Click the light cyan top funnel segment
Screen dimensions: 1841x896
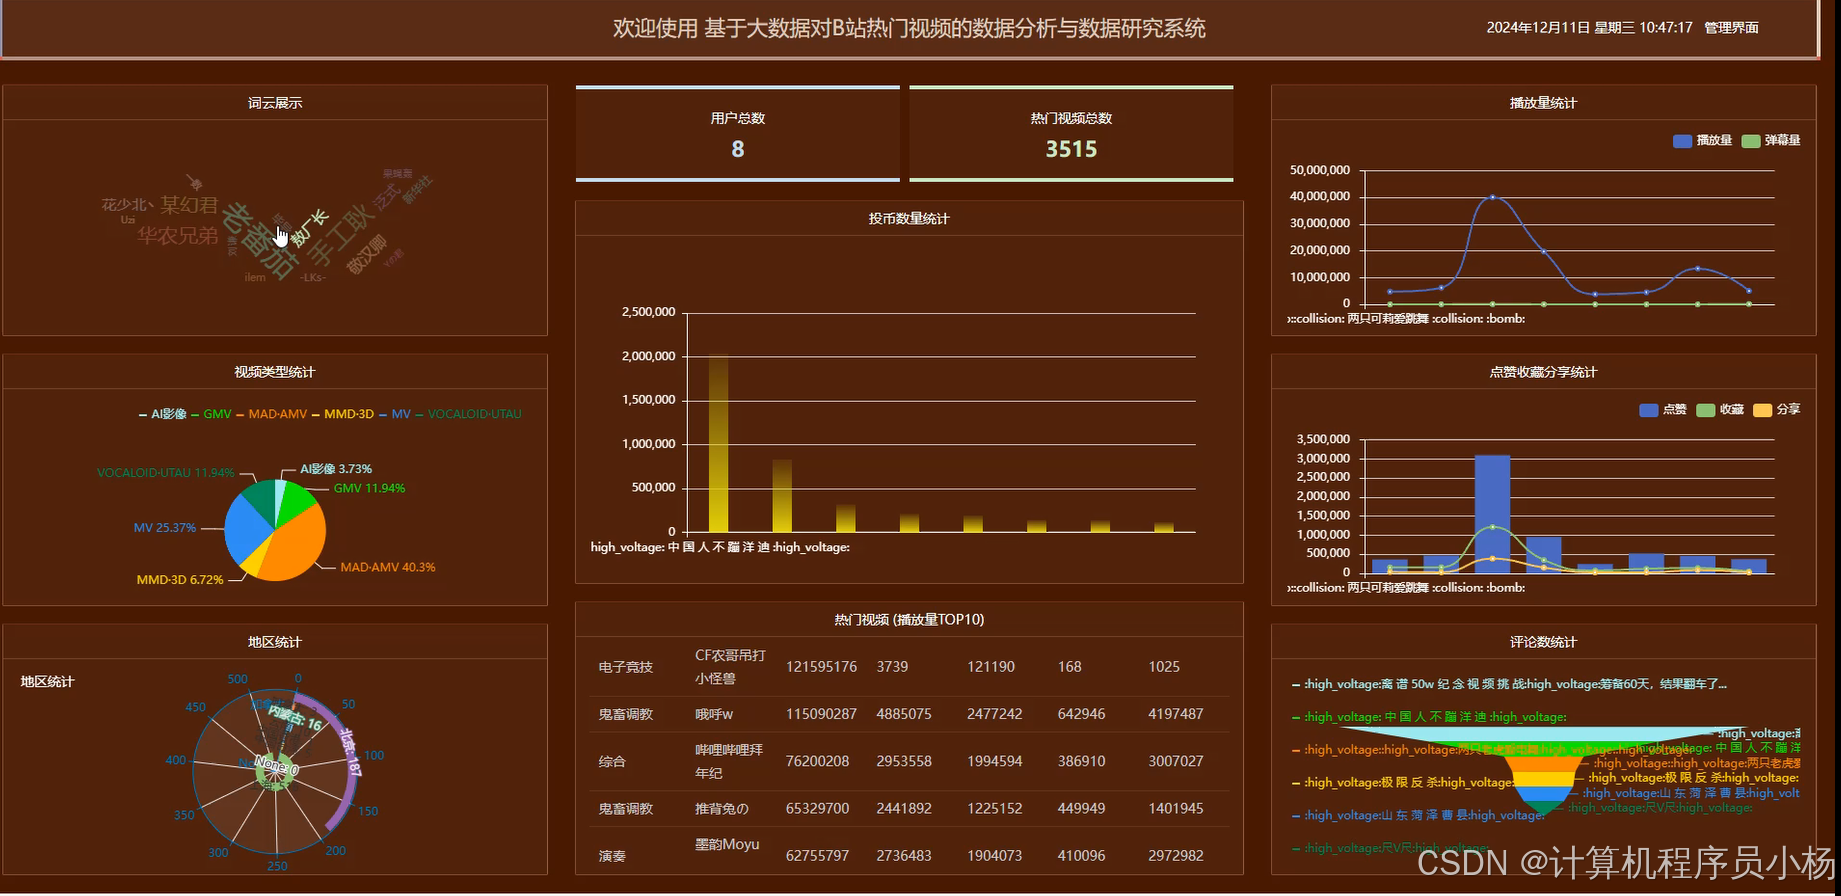(1545, 734)
